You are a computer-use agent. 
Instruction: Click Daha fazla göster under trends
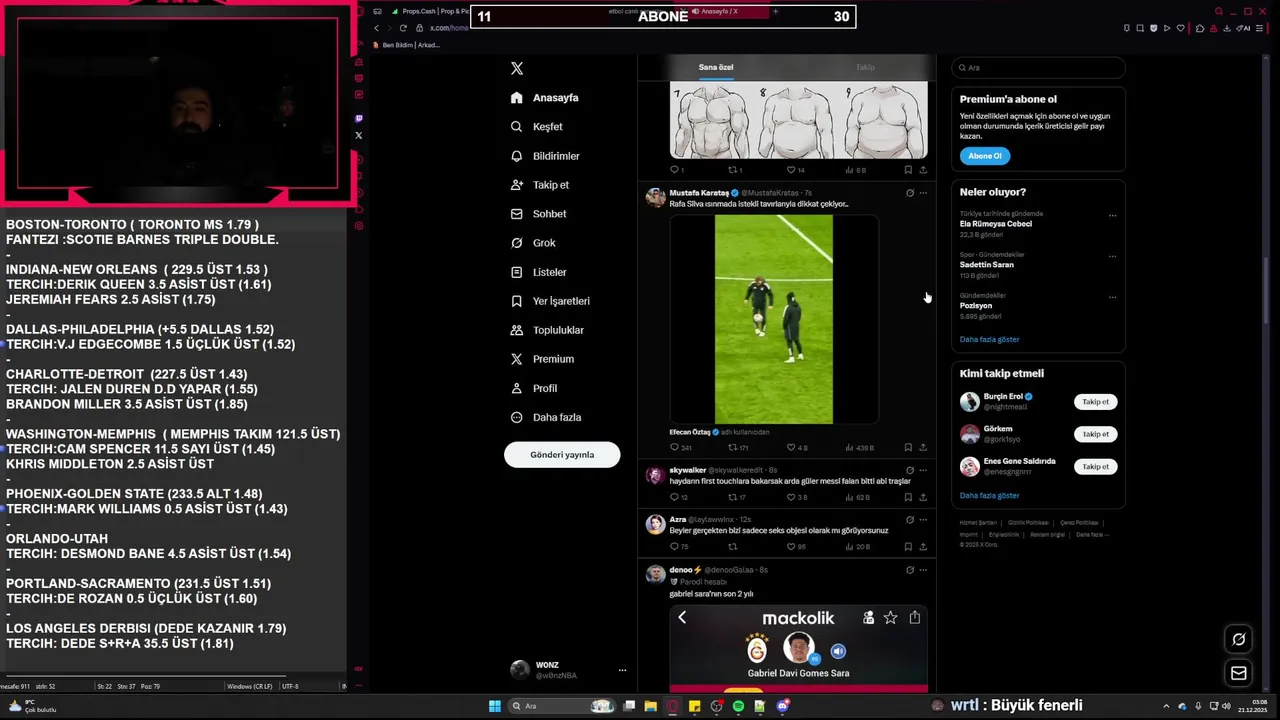coord(990,340)
